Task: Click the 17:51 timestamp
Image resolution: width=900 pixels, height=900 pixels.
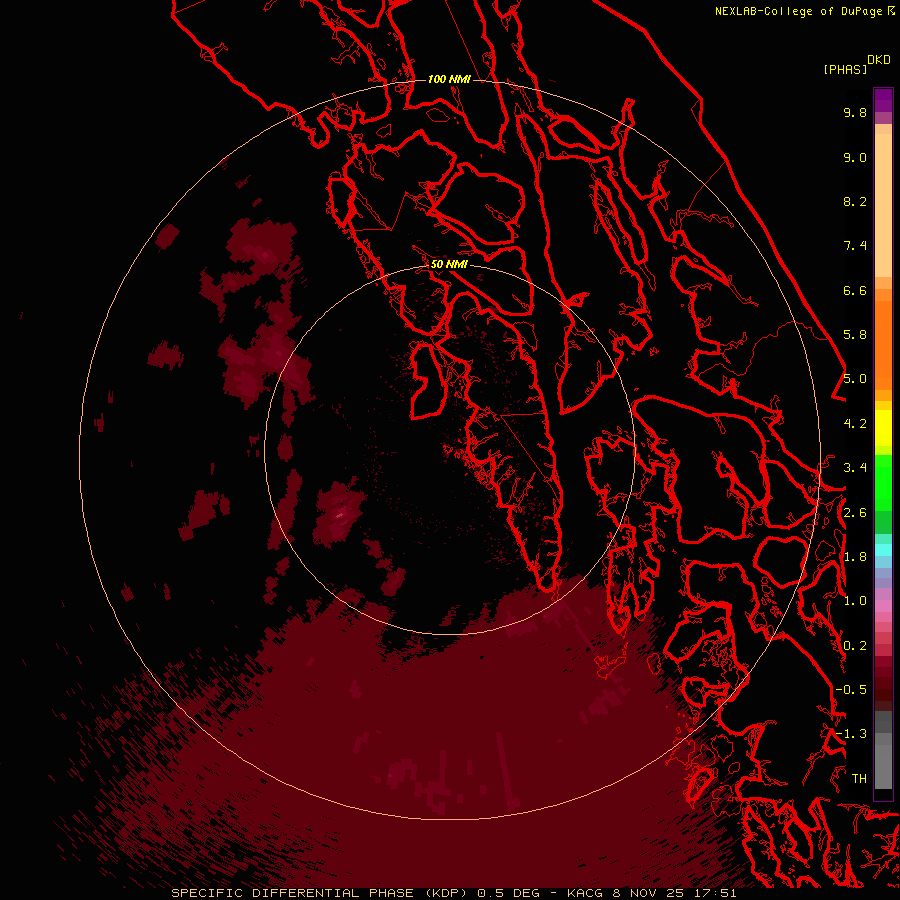Action: pos(717,893)
